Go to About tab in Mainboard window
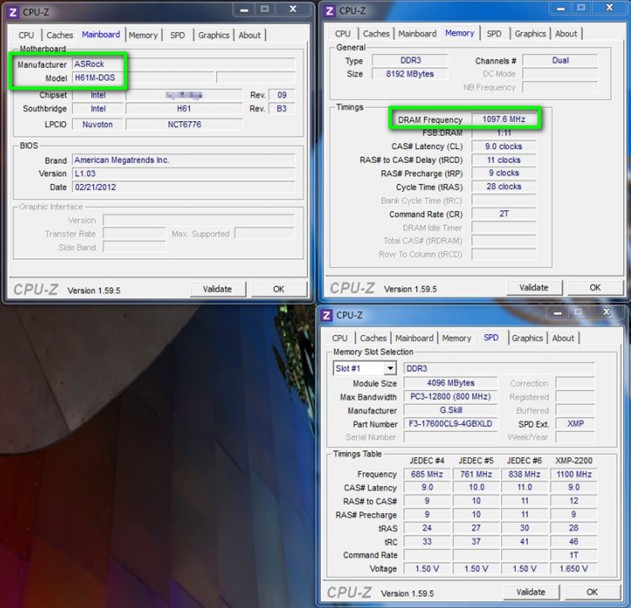 pyautogui.click(x=249, y=35)
